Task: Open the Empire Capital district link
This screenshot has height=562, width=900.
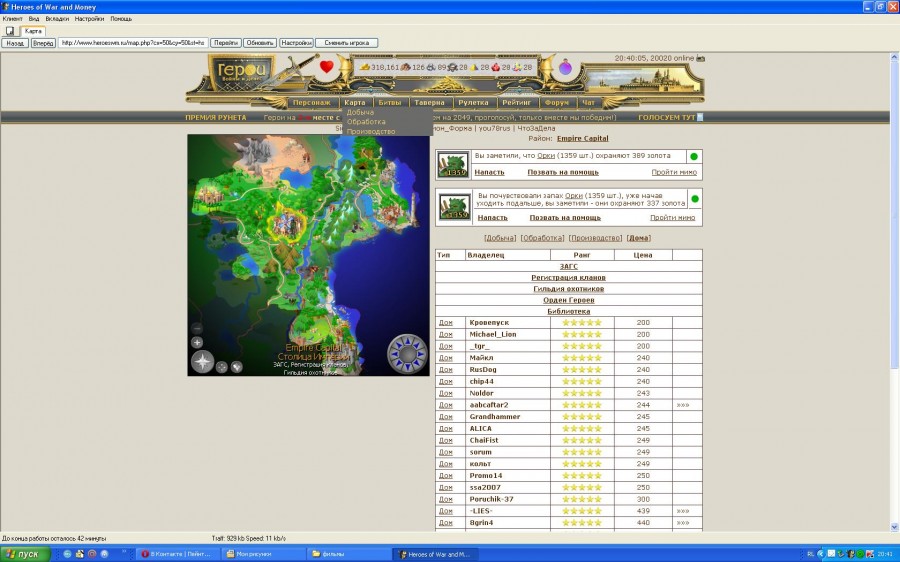Action: click(582, 138)
